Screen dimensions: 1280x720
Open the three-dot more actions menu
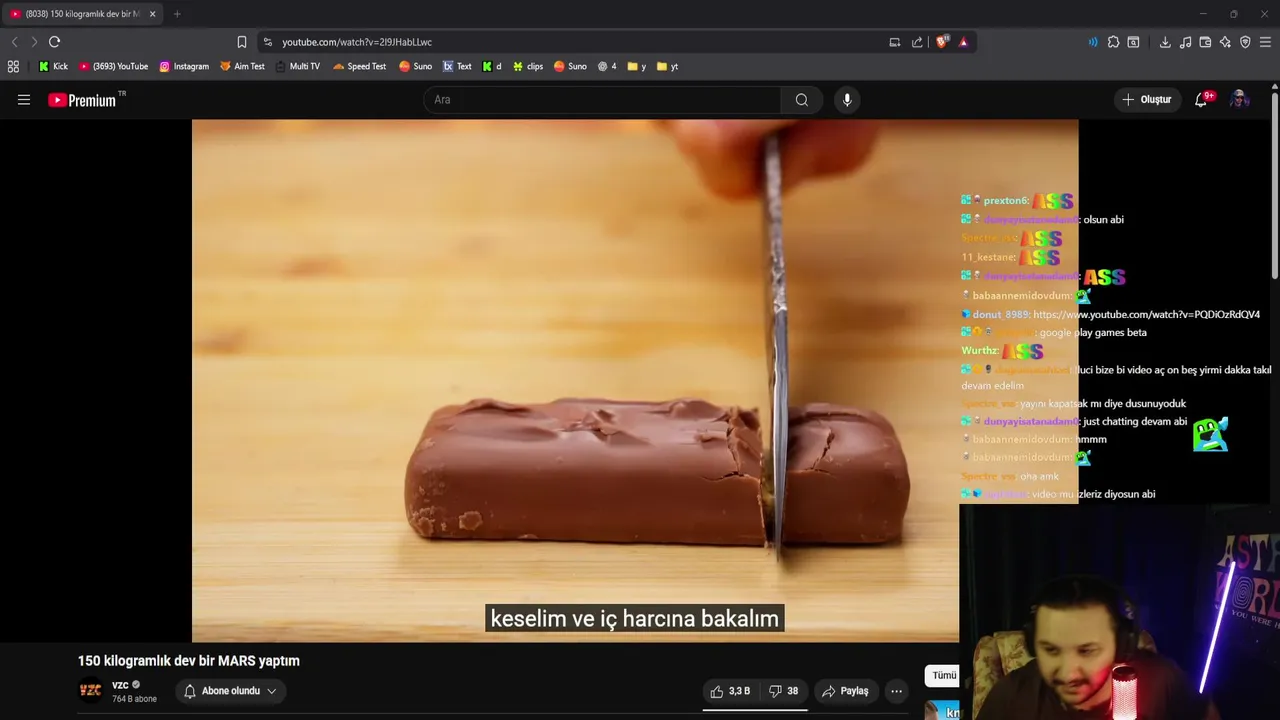pyautogui.click(x=896, y=691)
